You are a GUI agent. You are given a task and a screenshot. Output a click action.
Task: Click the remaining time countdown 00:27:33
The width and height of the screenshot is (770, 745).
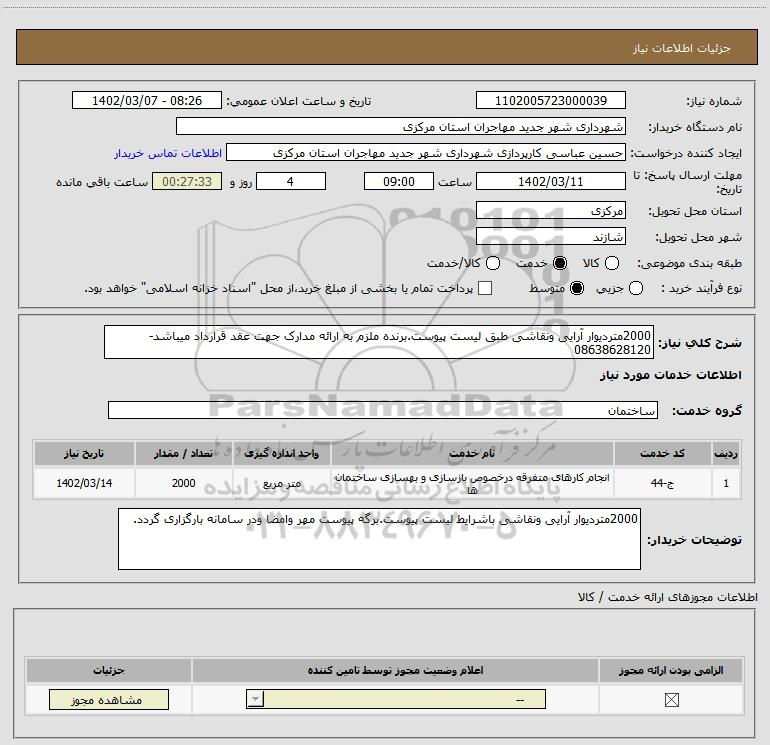point(187,181)
